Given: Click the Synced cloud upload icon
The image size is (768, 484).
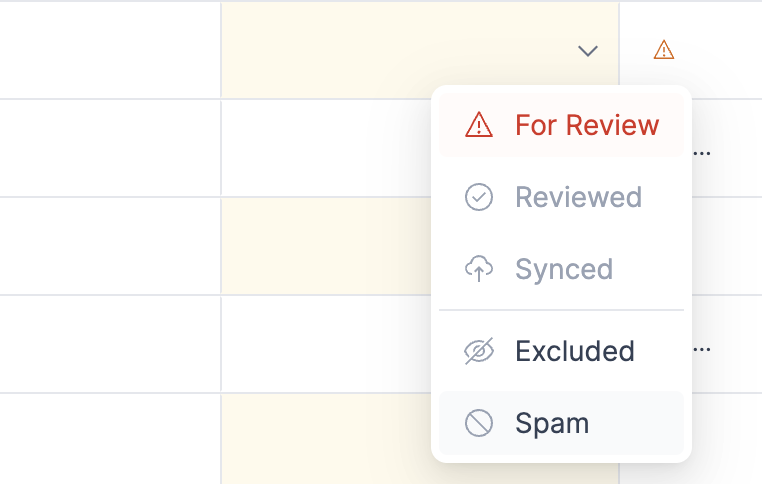Looking at the screenshot, I should [x=479, y=269].
